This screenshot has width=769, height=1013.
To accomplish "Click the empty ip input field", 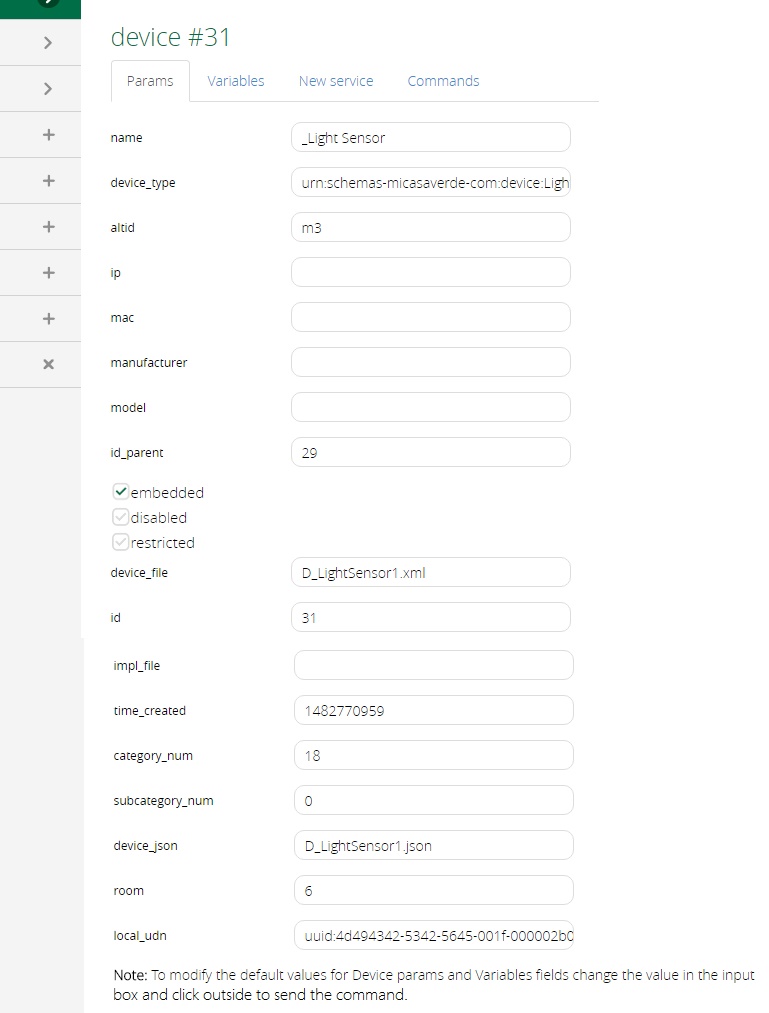I will 430,273.
